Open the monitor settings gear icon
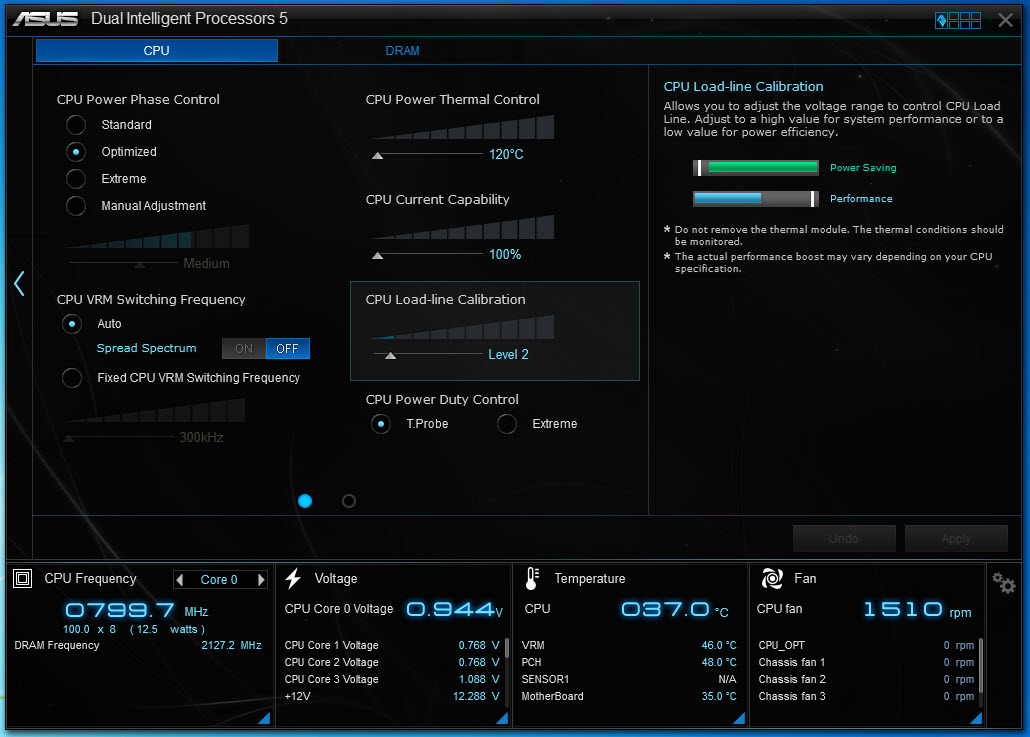The width and height of the screenshot is (1030, 737). click(x=1004, y=582)
